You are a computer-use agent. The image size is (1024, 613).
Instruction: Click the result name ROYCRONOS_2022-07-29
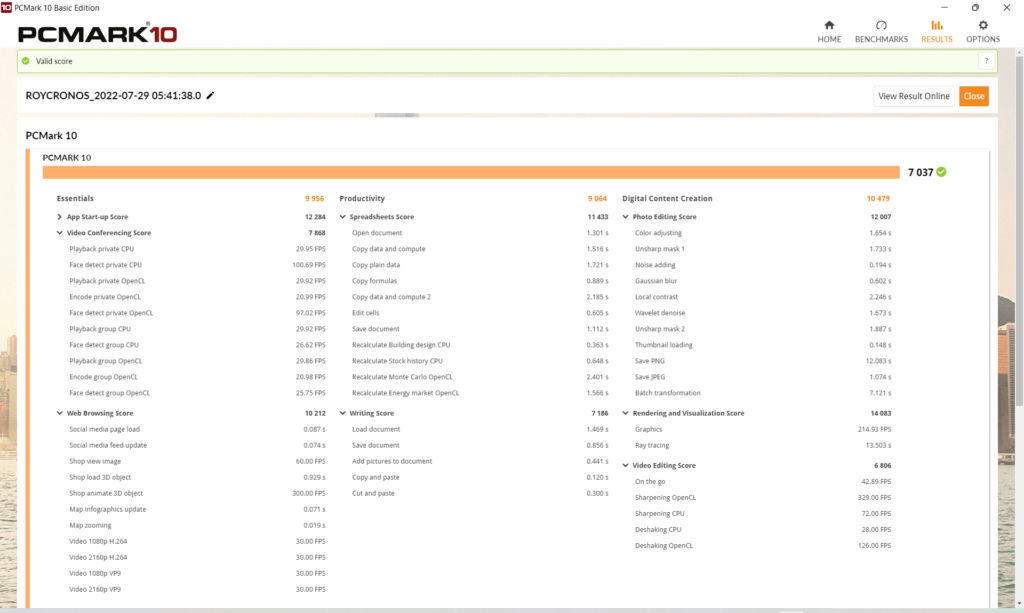pyautogui.click(x=113, y=95)
